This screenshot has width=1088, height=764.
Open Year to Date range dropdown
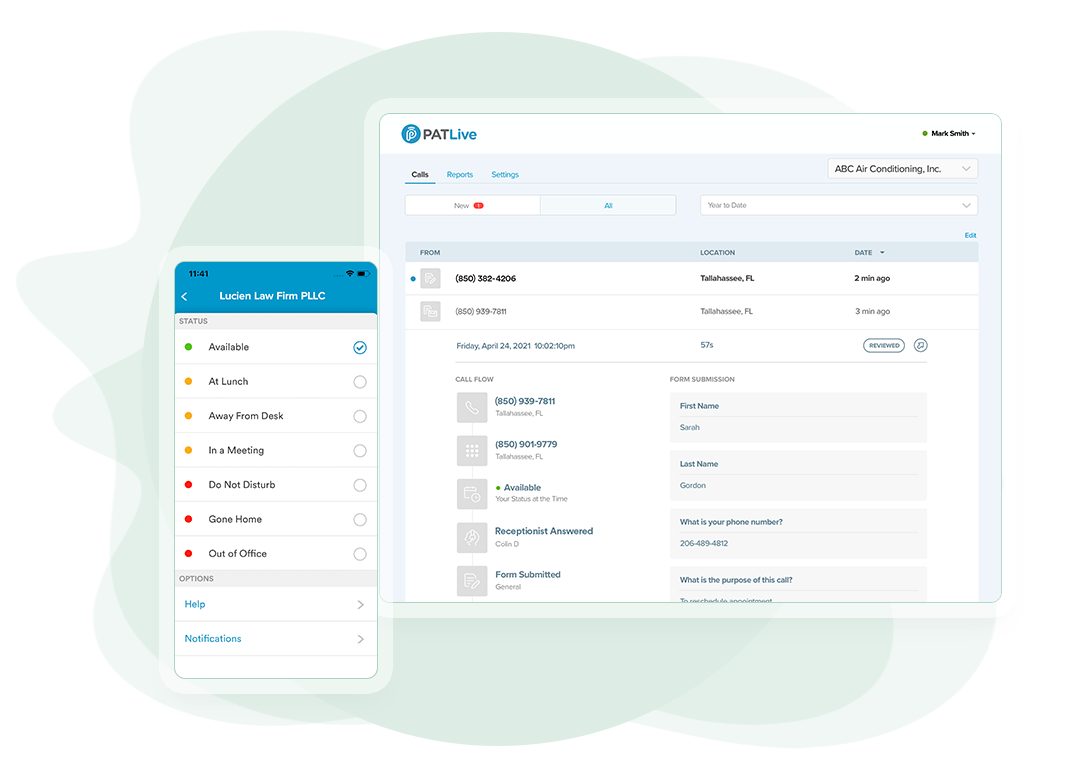tap(839, 205)
